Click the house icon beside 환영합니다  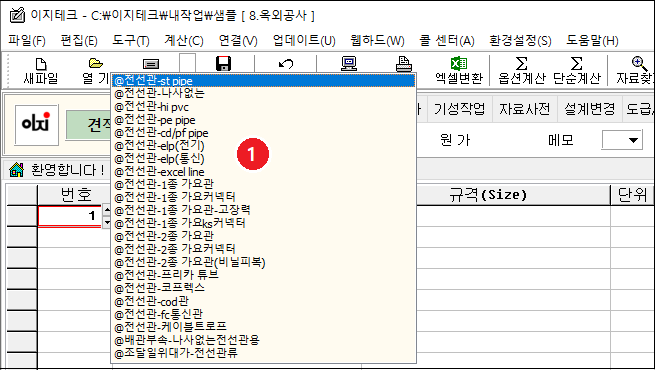pyautogui.click(x=16, y=170)
